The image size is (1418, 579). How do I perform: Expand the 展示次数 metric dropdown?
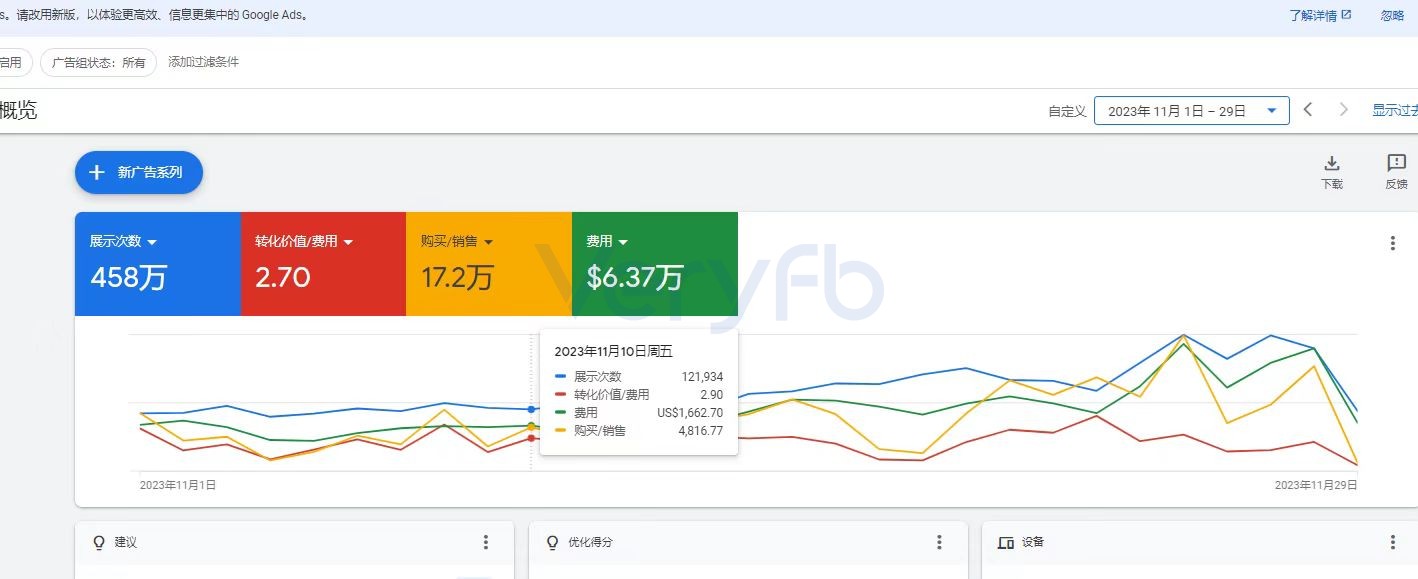[x=152, y=242]
